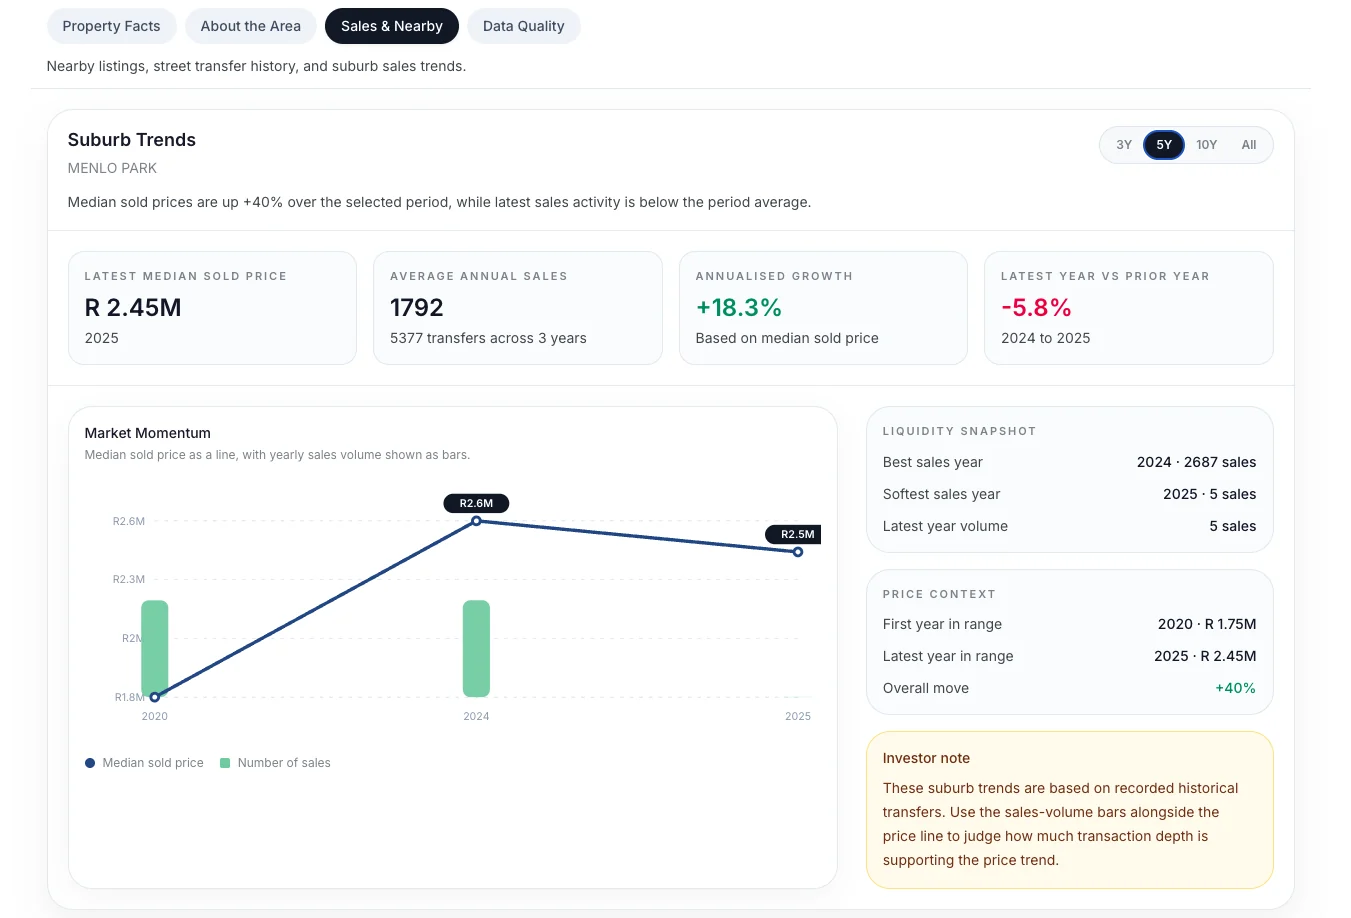The image size is (1351, 918).
Task: Open the Property Facts tab
Action: click(x=111, y=26)
